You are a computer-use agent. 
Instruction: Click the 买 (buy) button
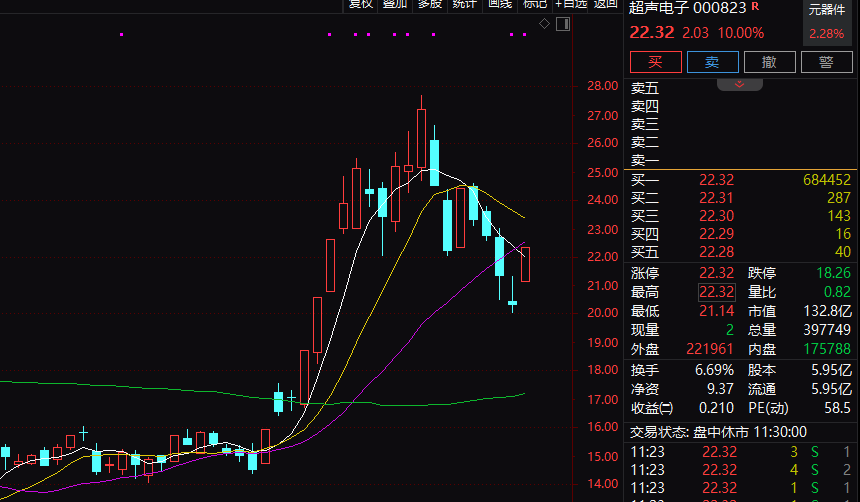[x=655, y=62]
